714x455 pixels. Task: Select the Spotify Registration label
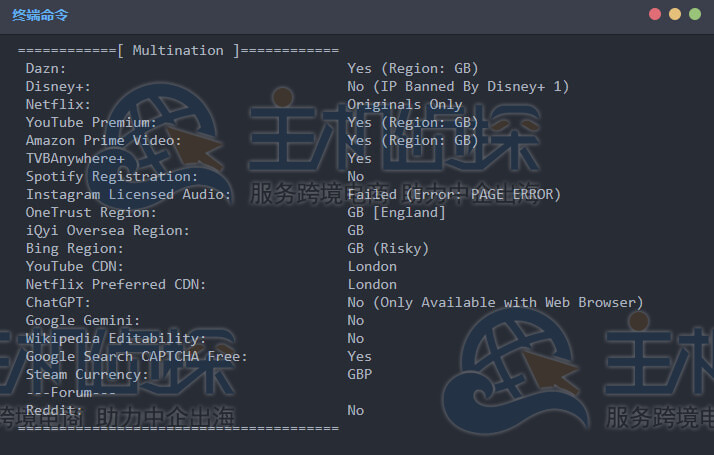click(112, 176)
